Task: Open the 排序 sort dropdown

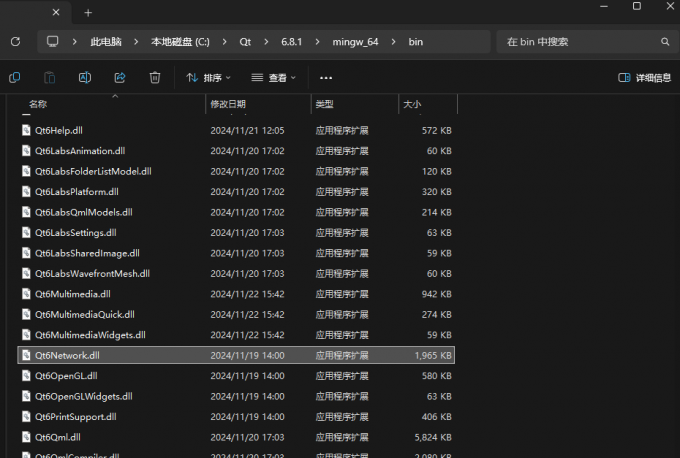Action: pyautogui.click(x=208, y=77)
